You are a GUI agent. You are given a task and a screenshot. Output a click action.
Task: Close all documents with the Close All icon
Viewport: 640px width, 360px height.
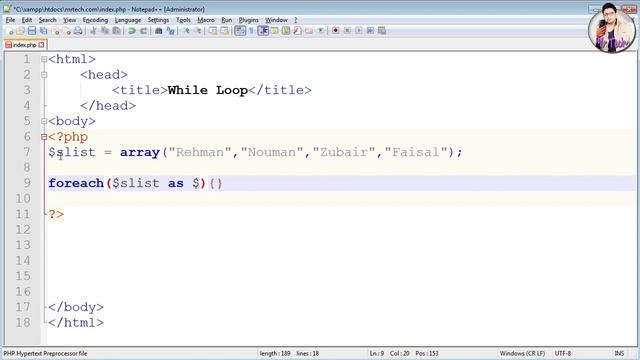click(67, 31)
